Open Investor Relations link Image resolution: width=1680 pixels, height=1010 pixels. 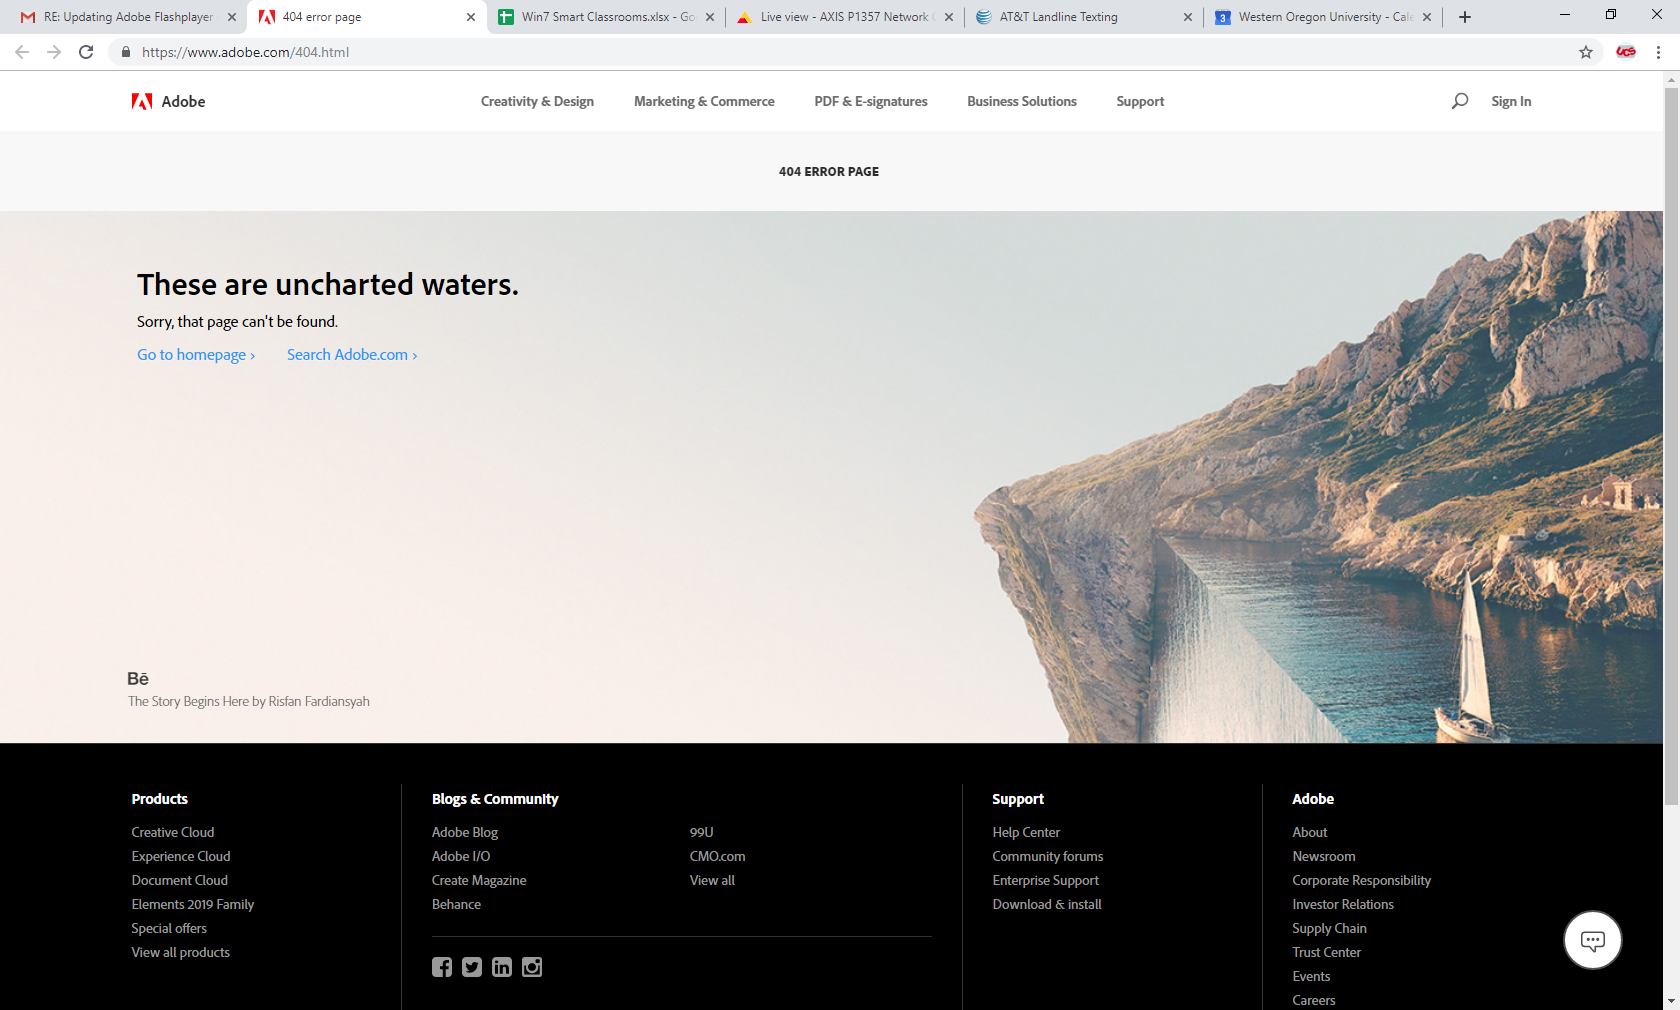pos(1343,904)
